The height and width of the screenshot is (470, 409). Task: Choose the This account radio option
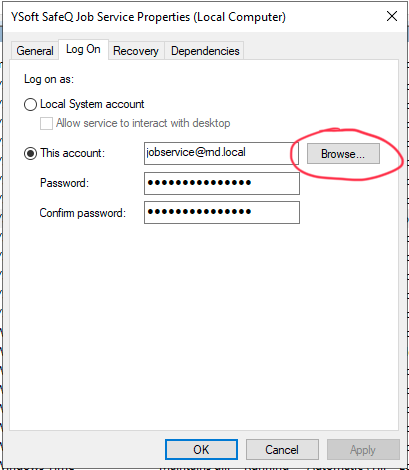pyautogui.click(x=30, y=153)
